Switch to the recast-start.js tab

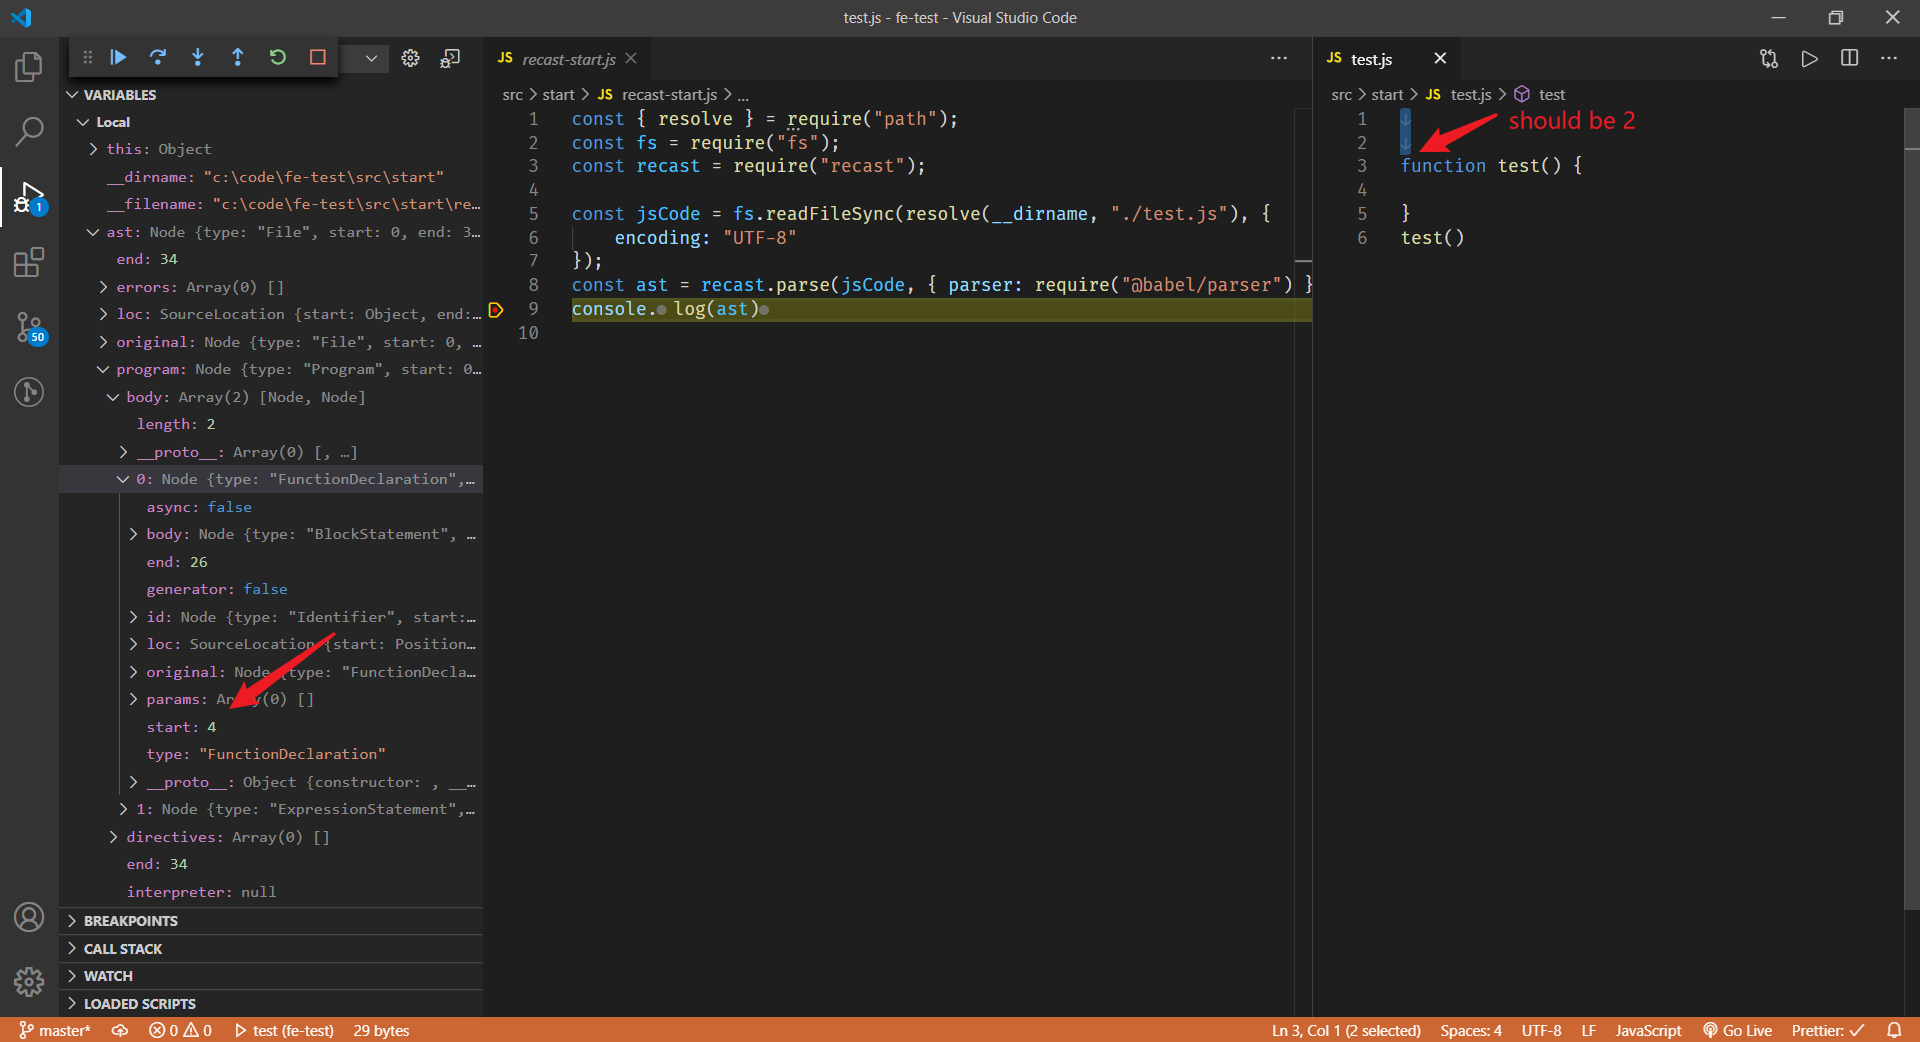click(x=568, y=59)
